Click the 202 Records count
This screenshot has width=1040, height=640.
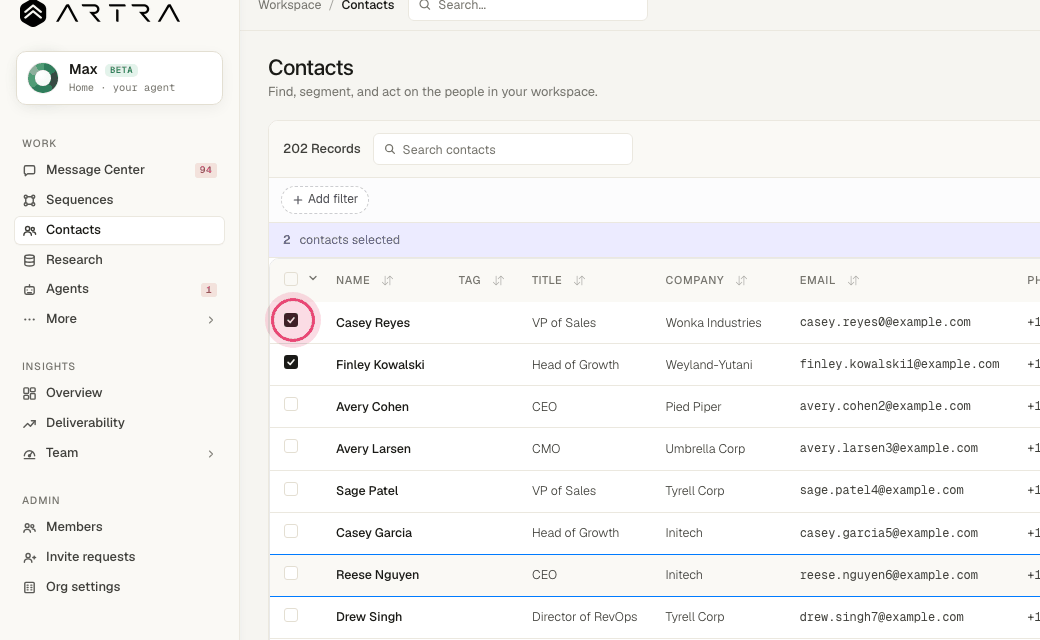coord(322,149)
